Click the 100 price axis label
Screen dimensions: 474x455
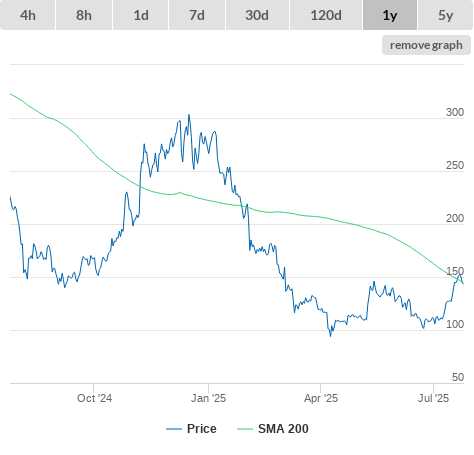(455, 324)
